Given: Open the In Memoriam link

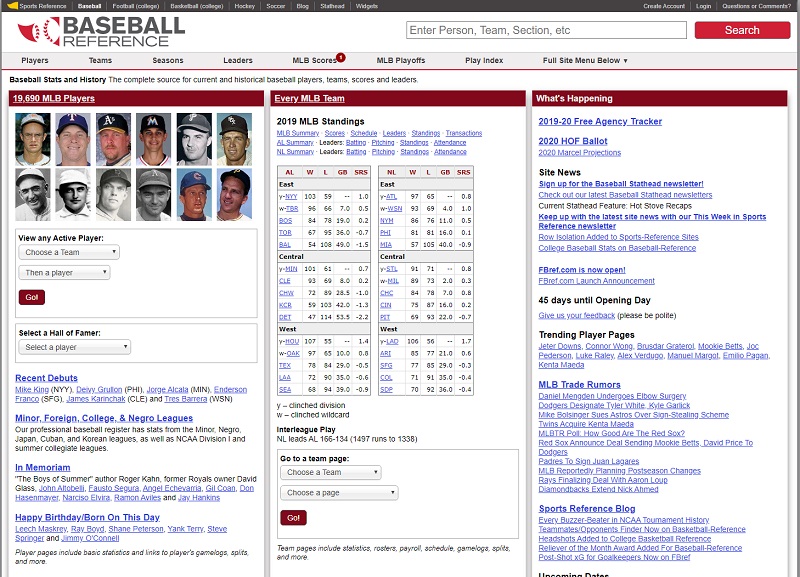Looking at the screenshot, I should point(43,468).
